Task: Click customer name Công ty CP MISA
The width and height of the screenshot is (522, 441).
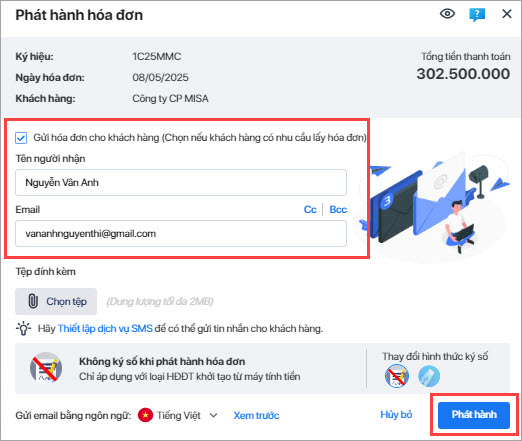Action: 170,98
